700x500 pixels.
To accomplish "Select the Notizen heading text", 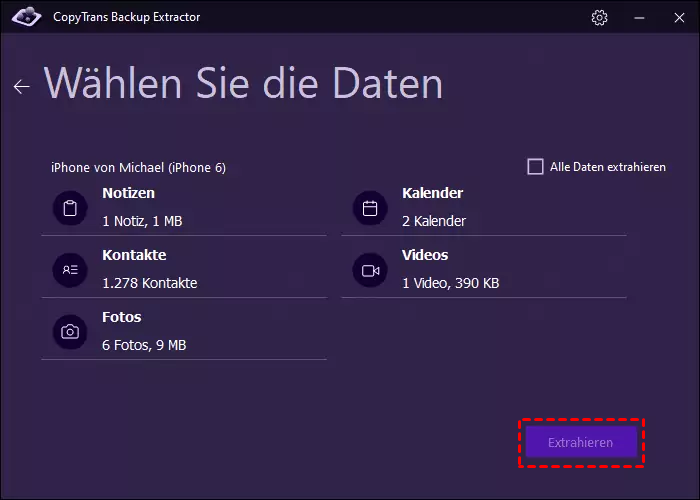I will click(128, 193).
